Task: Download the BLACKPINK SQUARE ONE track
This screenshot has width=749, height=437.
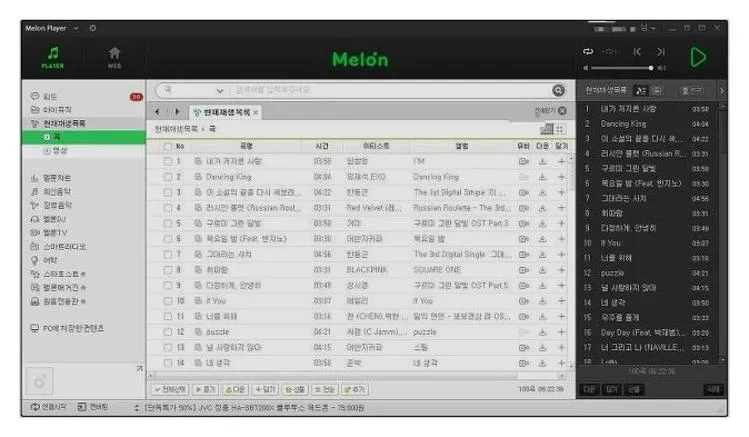Action: [543, 270]
